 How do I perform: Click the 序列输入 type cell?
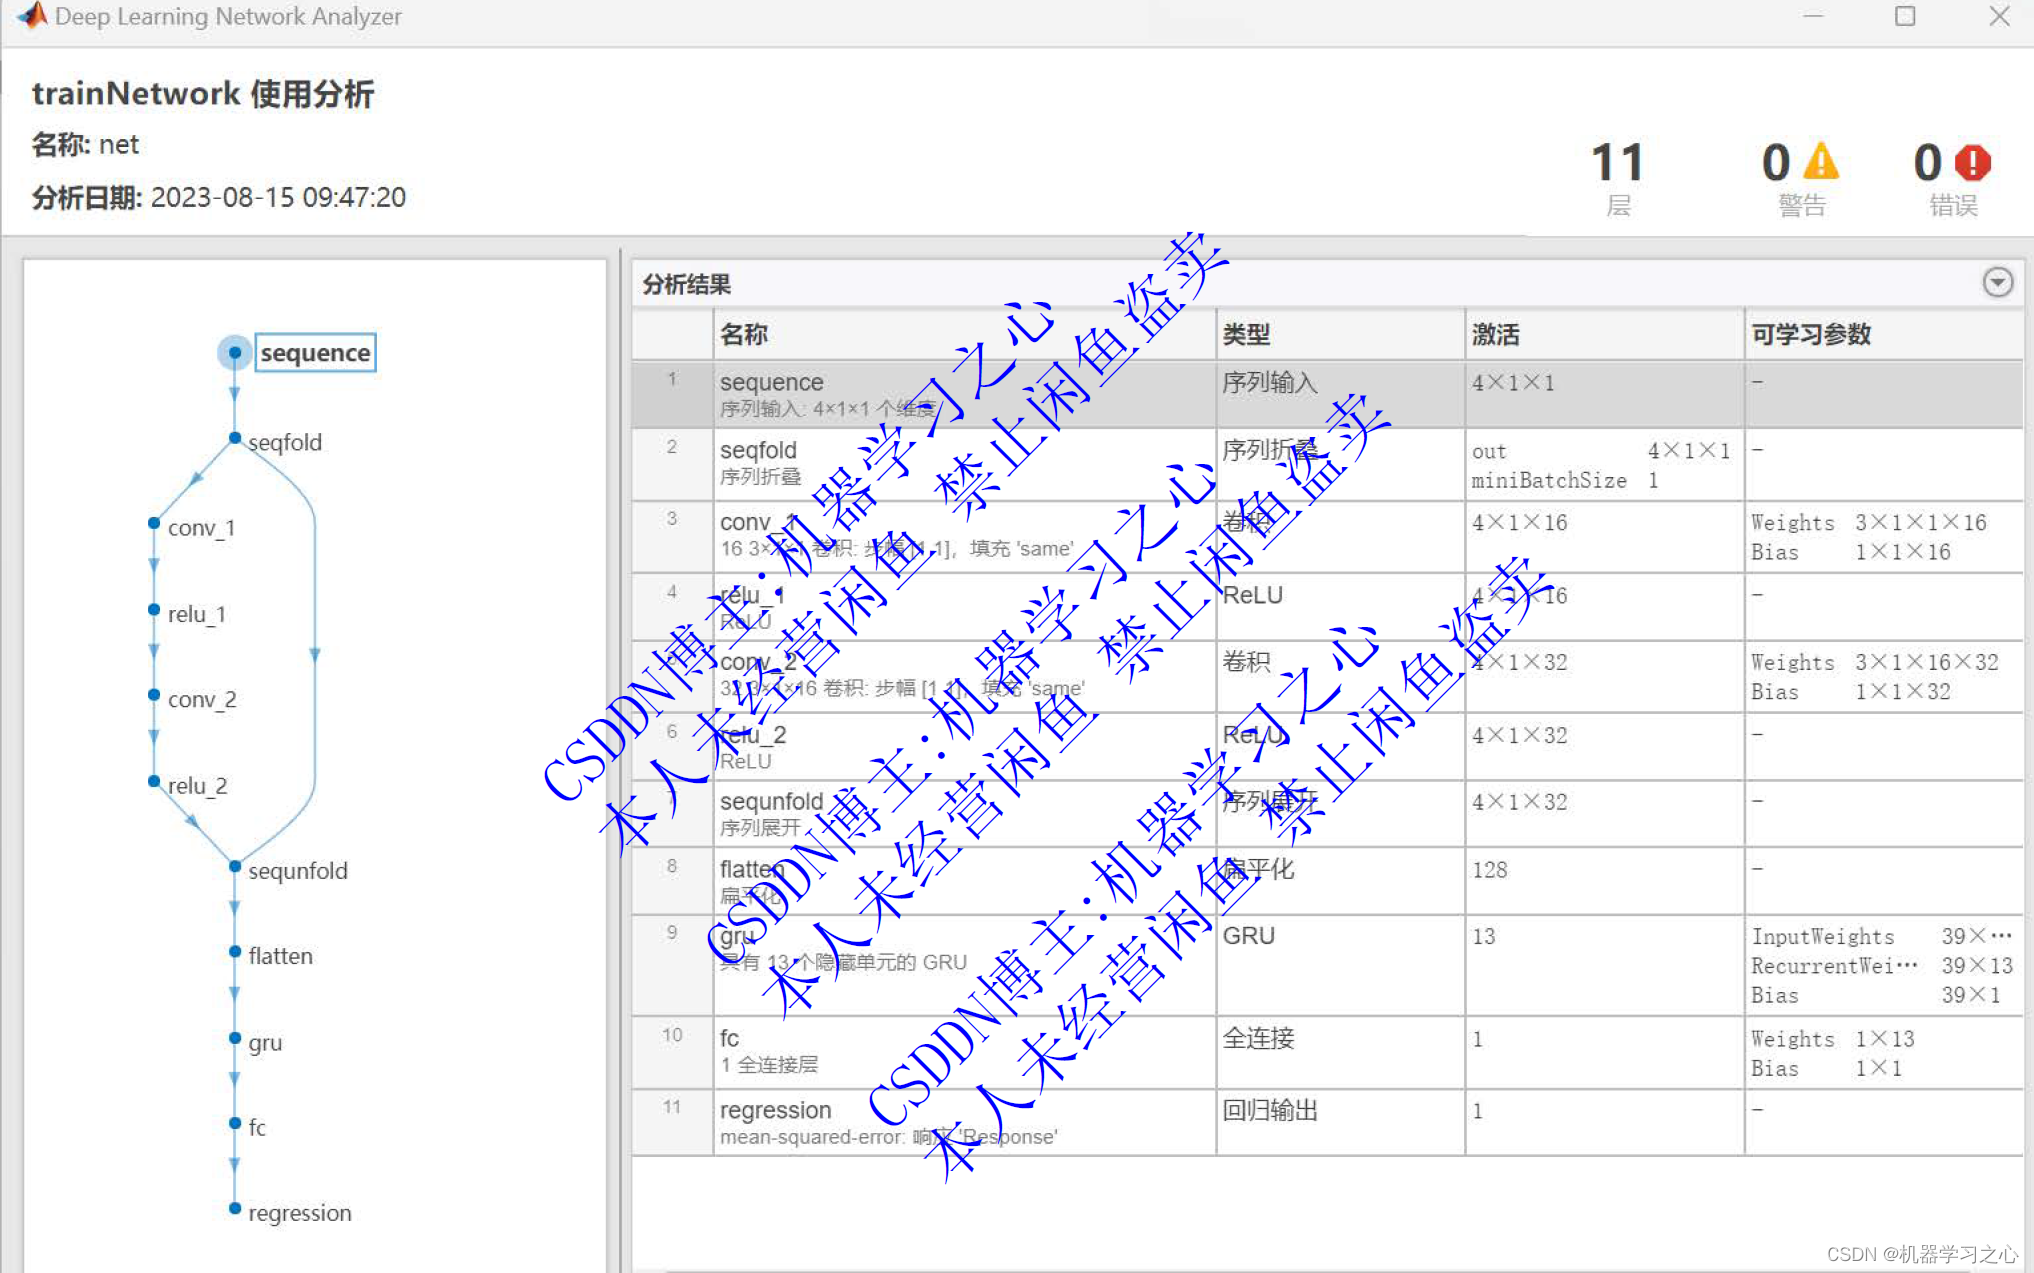point(1340,394)
